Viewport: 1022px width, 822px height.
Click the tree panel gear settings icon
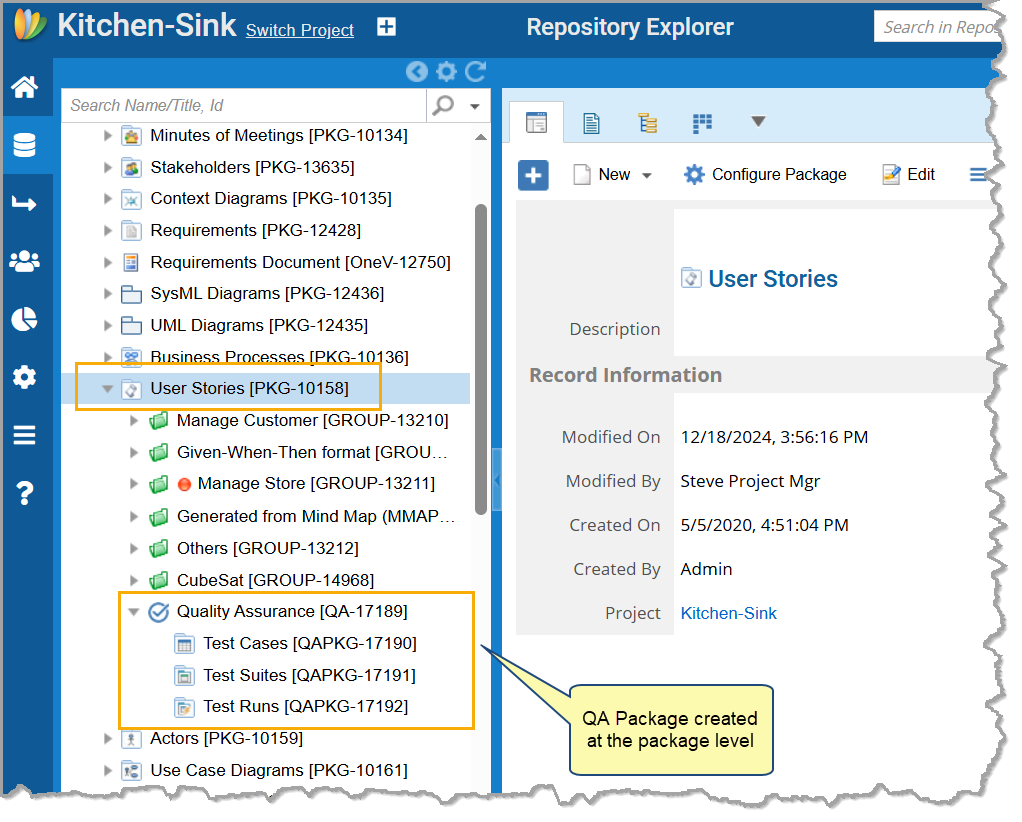(446, 71)
